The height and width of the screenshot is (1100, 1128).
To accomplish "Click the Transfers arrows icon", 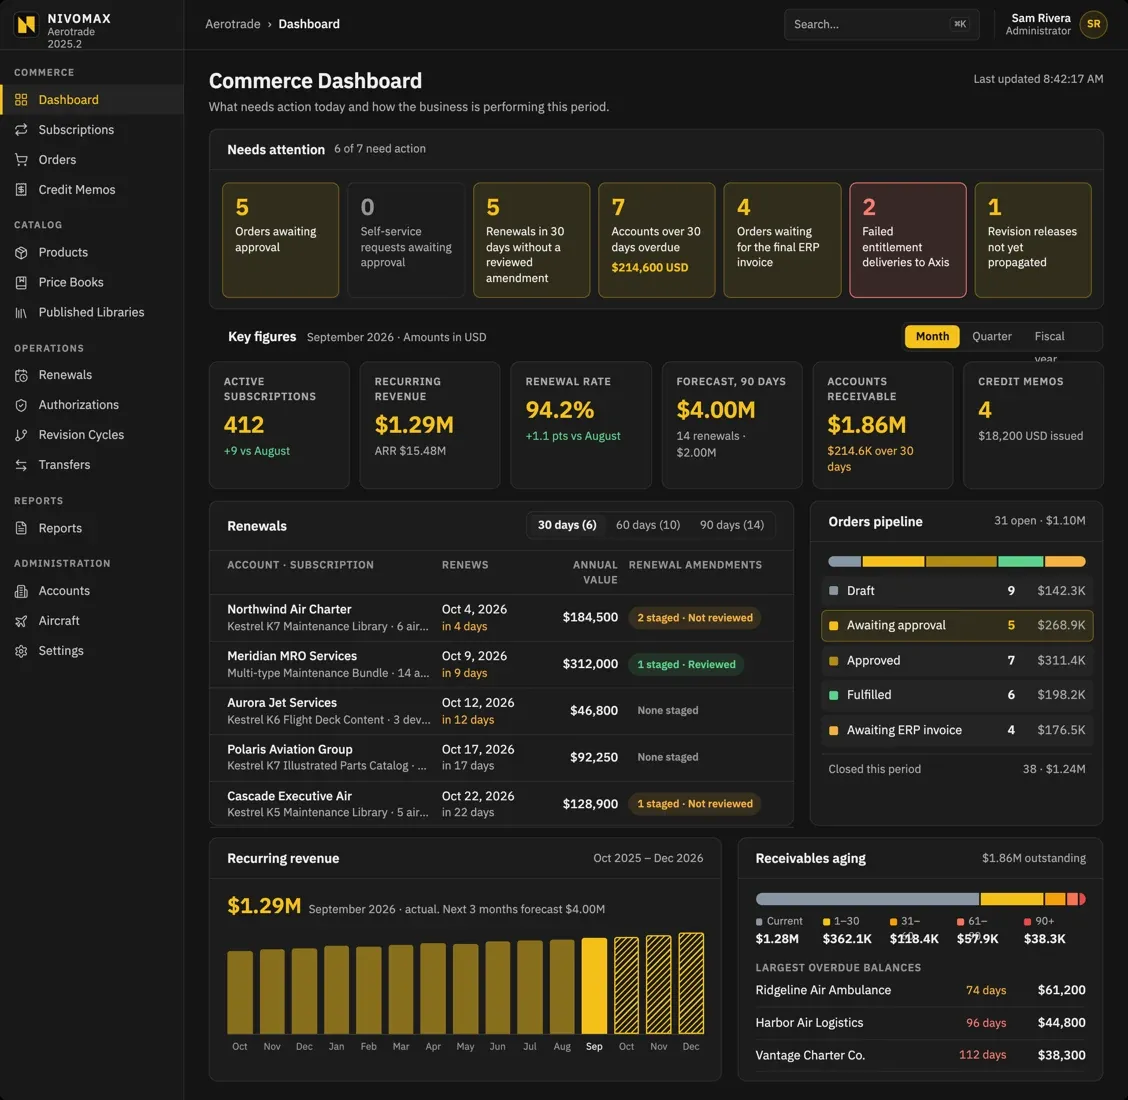I will point(21,465).
